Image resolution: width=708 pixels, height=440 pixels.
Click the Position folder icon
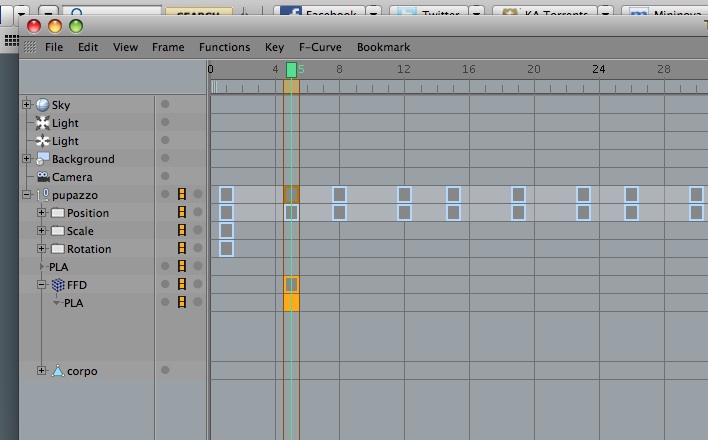[x=58, y=213]
